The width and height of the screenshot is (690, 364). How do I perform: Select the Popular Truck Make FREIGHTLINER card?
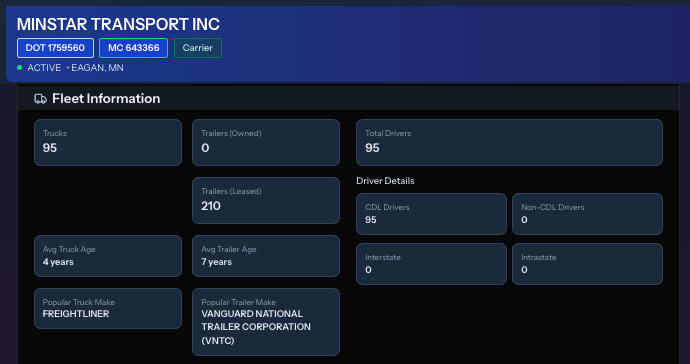point(108,309)
